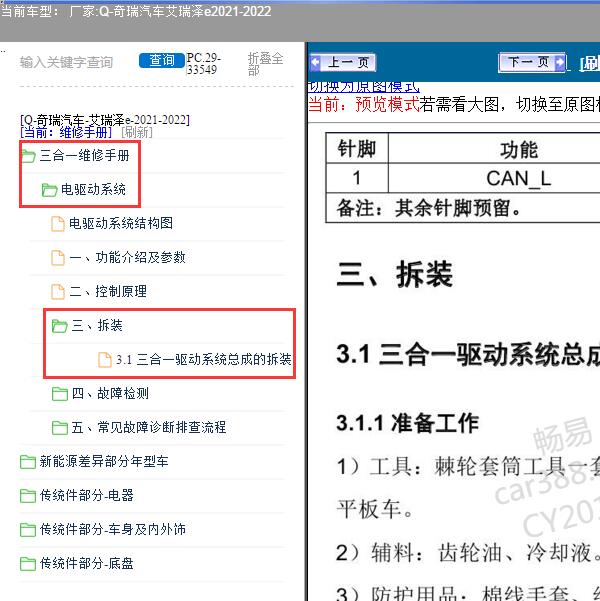
Task: Go to previous page with 上一页
Action: tap(342, 62)
